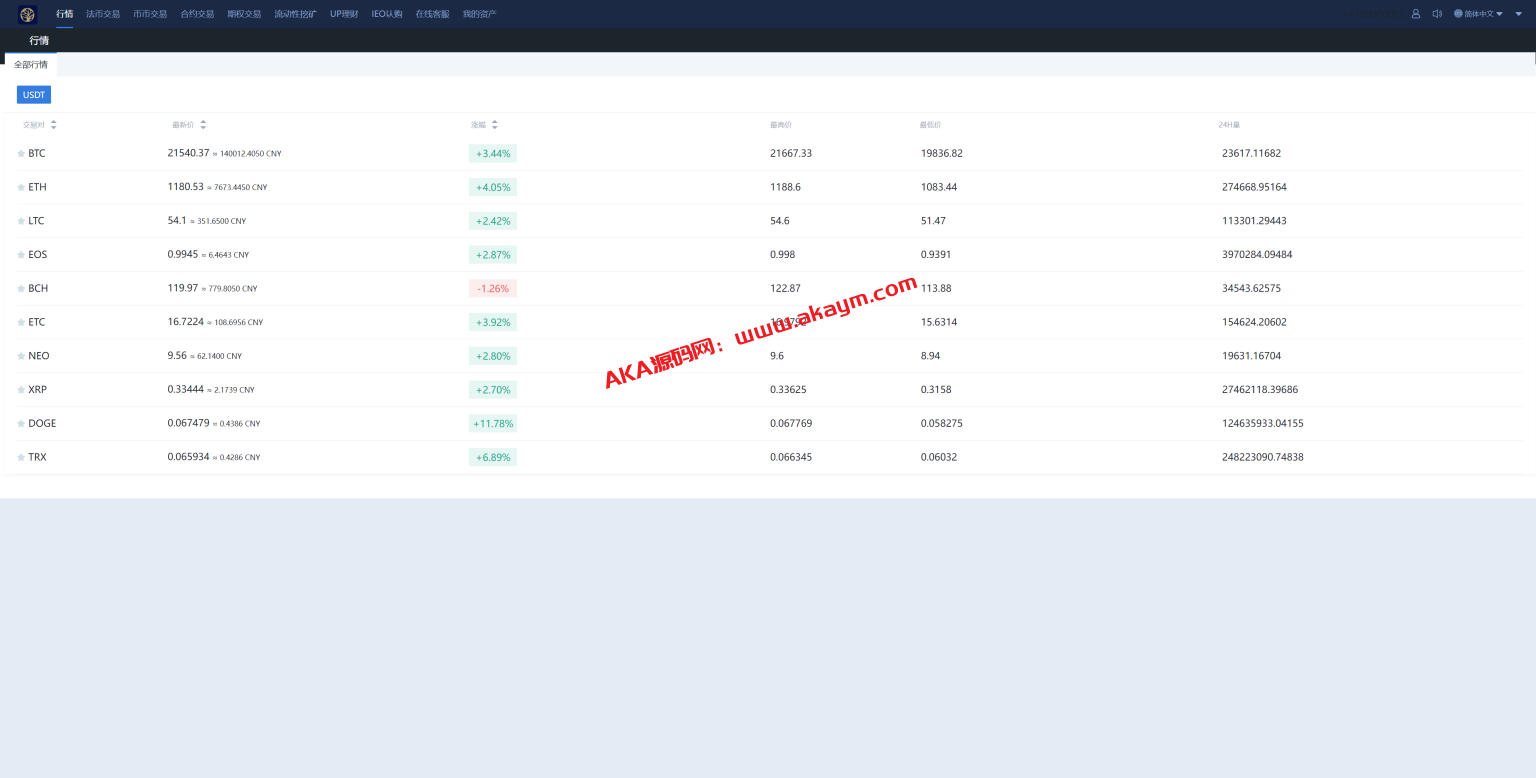
Task: Star the DOGE trading pair
Action: point(21,424)
